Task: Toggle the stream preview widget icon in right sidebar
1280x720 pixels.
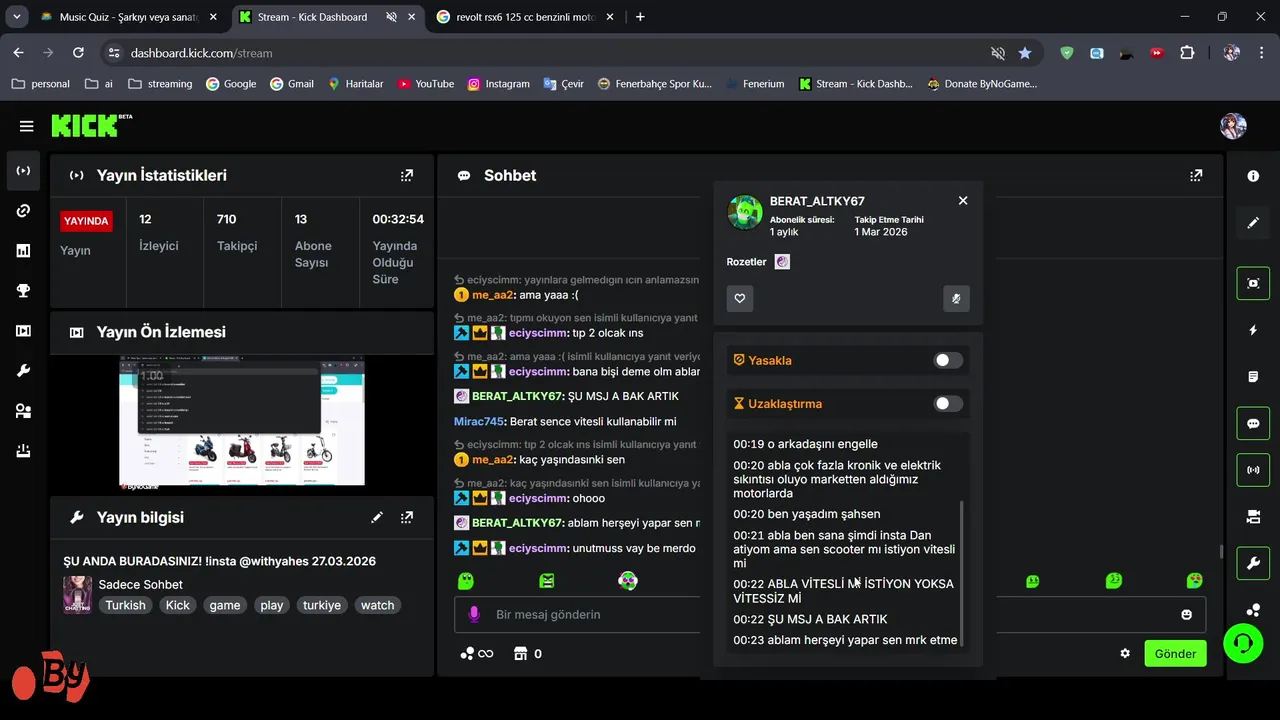Action: coord(1253,283)
